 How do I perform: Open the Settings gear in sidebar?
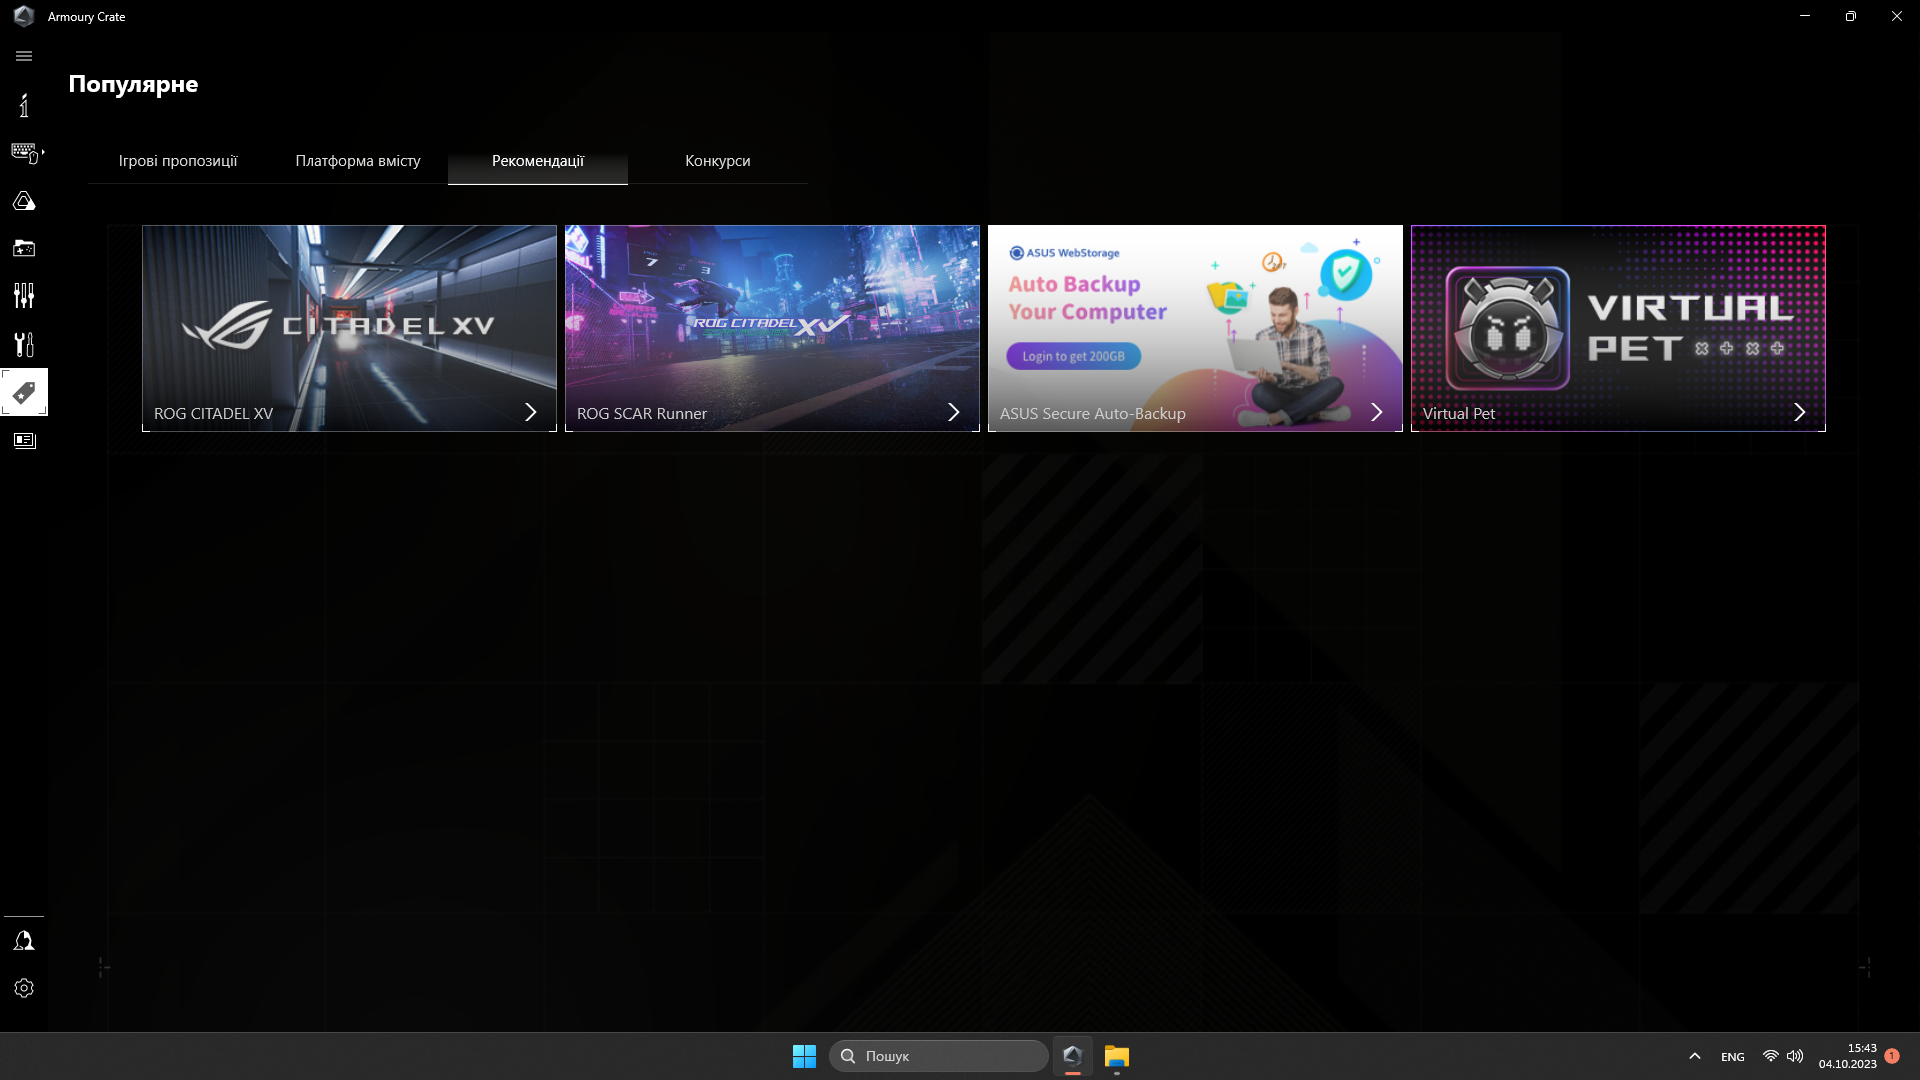[x=24, y=988]
